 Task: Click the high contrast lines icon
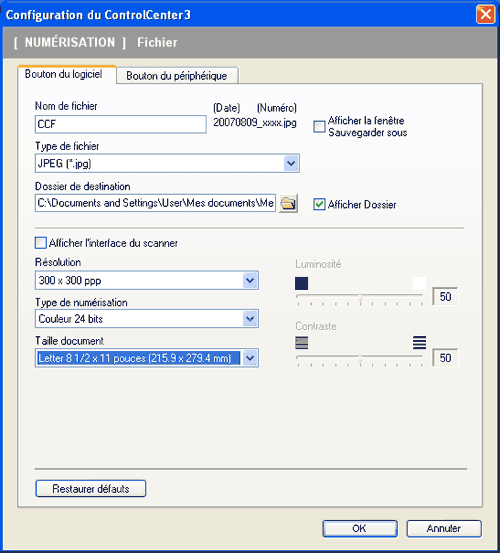pos(419,342)
